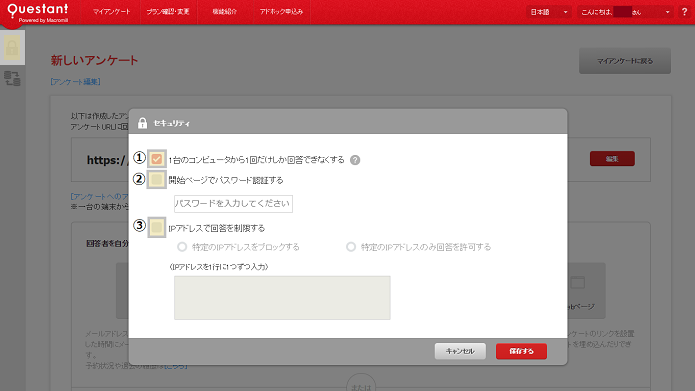The width and height of the screenshot is (695, 391).
Task: Click the Questant logo
Action: pyautogui.click(x=38, y=12)
